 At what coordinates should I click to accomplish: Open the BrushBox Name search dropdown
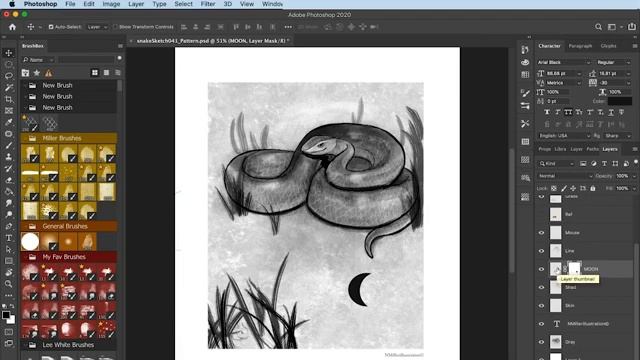38,60
